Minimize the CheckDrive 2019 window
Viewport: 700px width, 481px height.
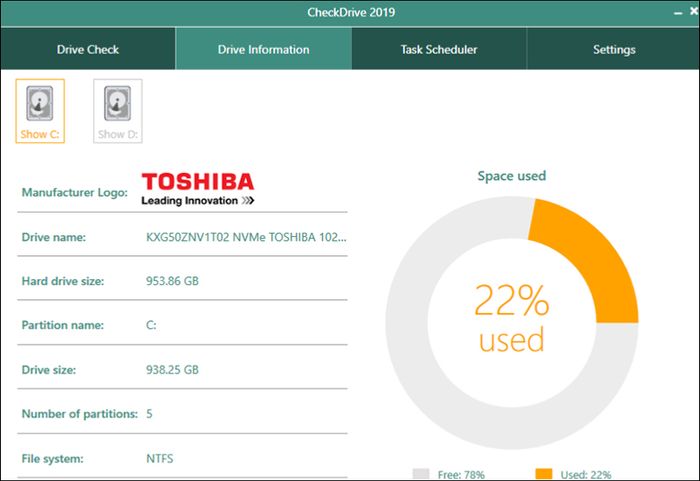coord(678,13)
